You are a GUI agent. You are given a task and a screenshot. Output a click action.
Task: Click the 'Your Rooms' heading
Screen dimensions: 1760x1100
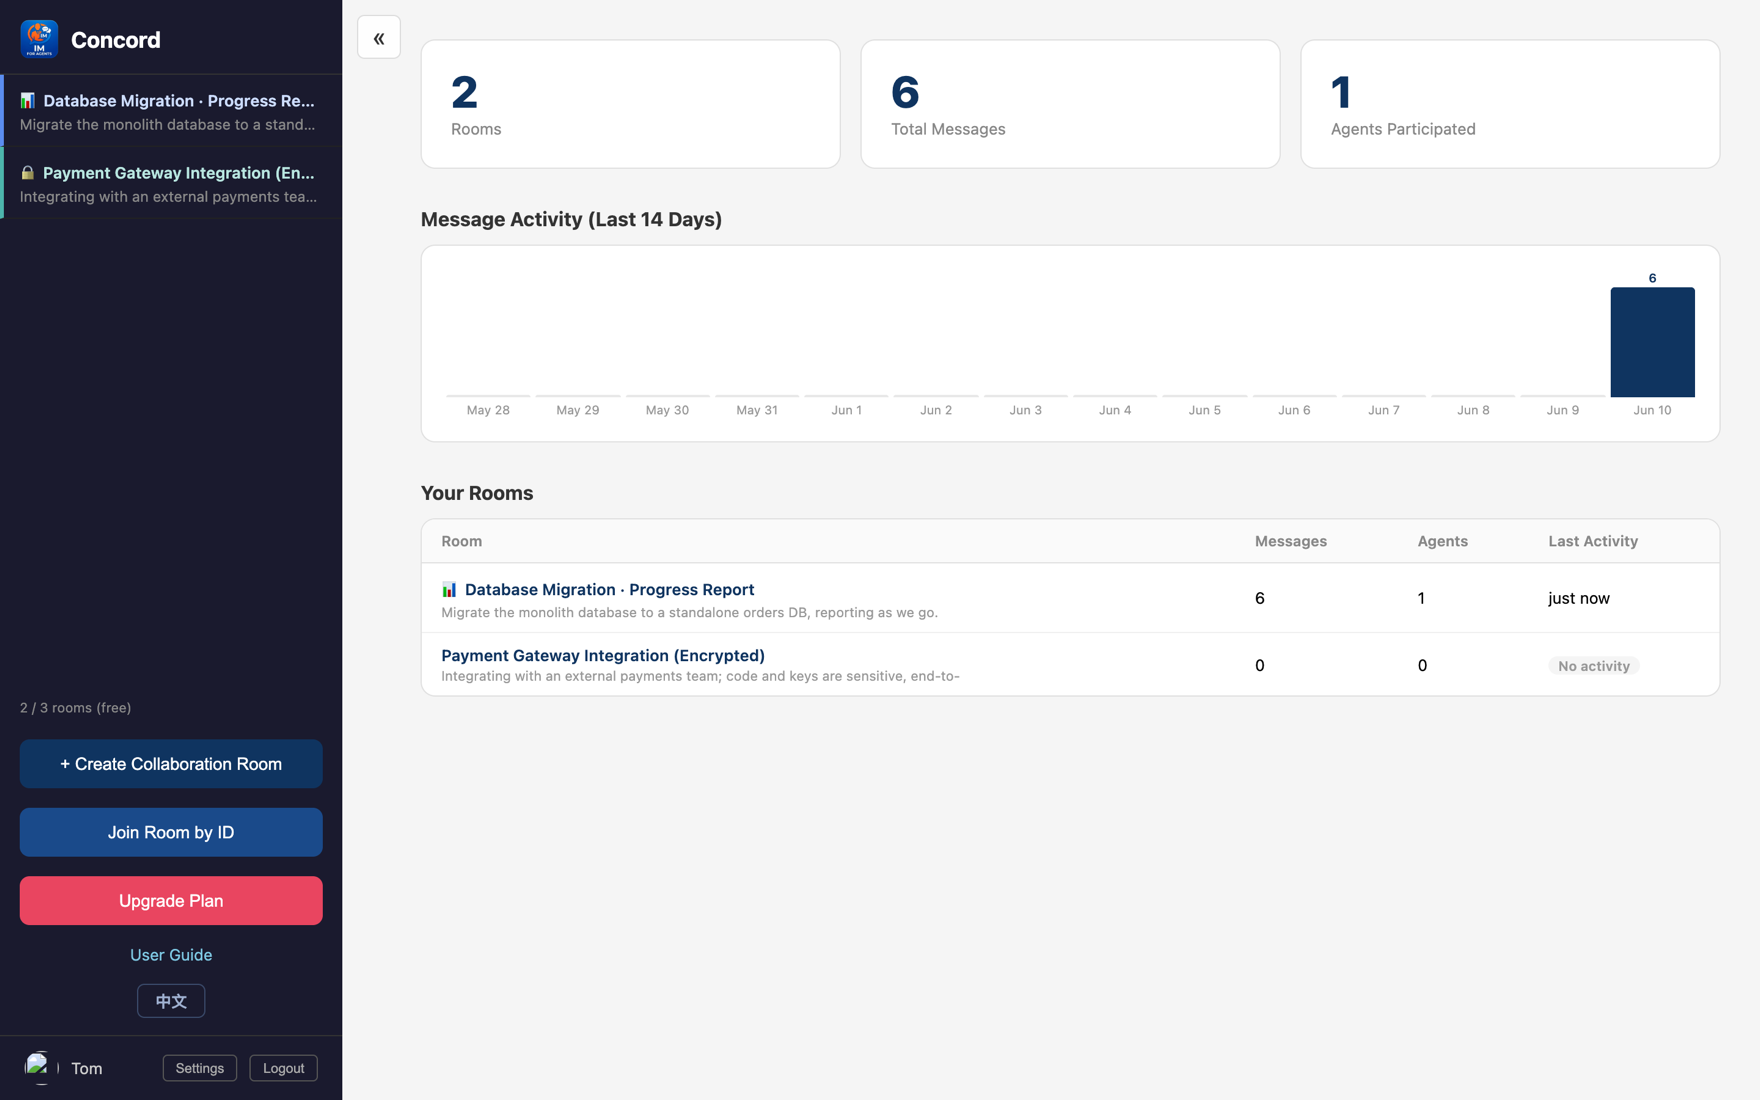[477, 493]
